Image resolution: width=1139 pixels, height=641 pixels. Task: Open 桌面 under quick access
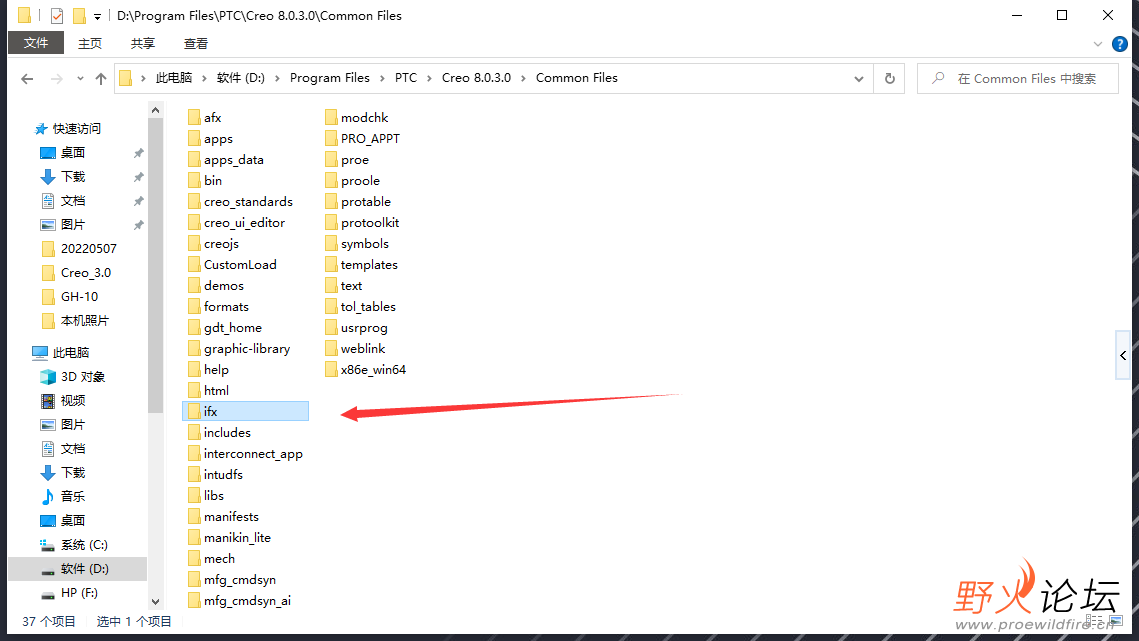pos(73,153)
